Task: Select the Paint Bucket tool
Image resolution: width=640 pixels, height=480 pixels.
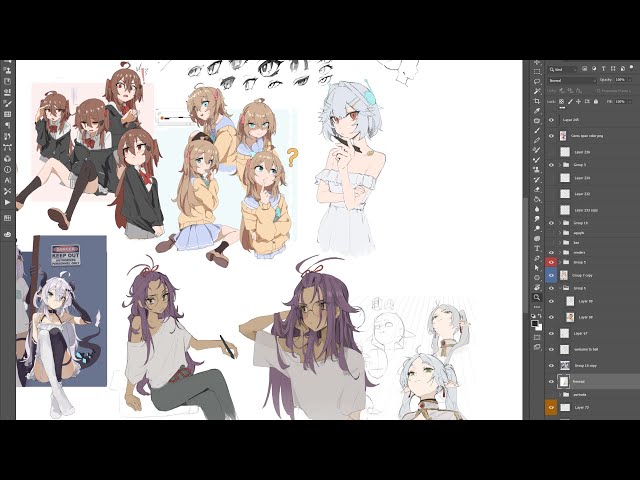Action: [537, 199]
